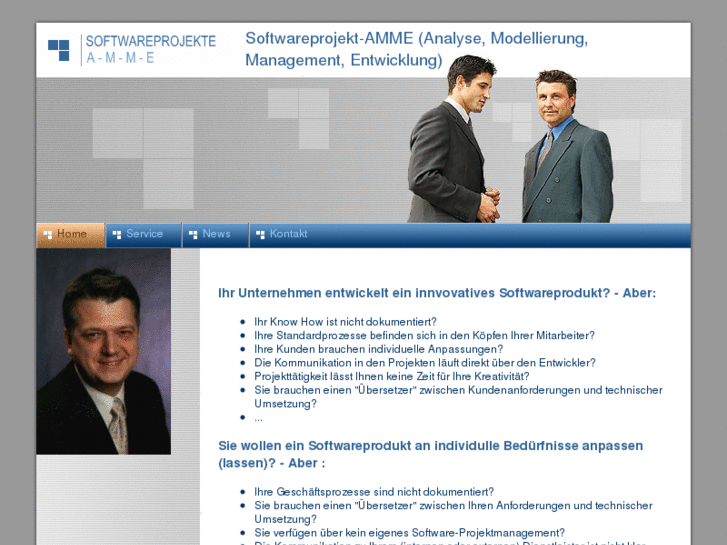Viewport: 727px width, 545px height.
Task: Click the squares icon beside Home
Action: coord(47,235)
